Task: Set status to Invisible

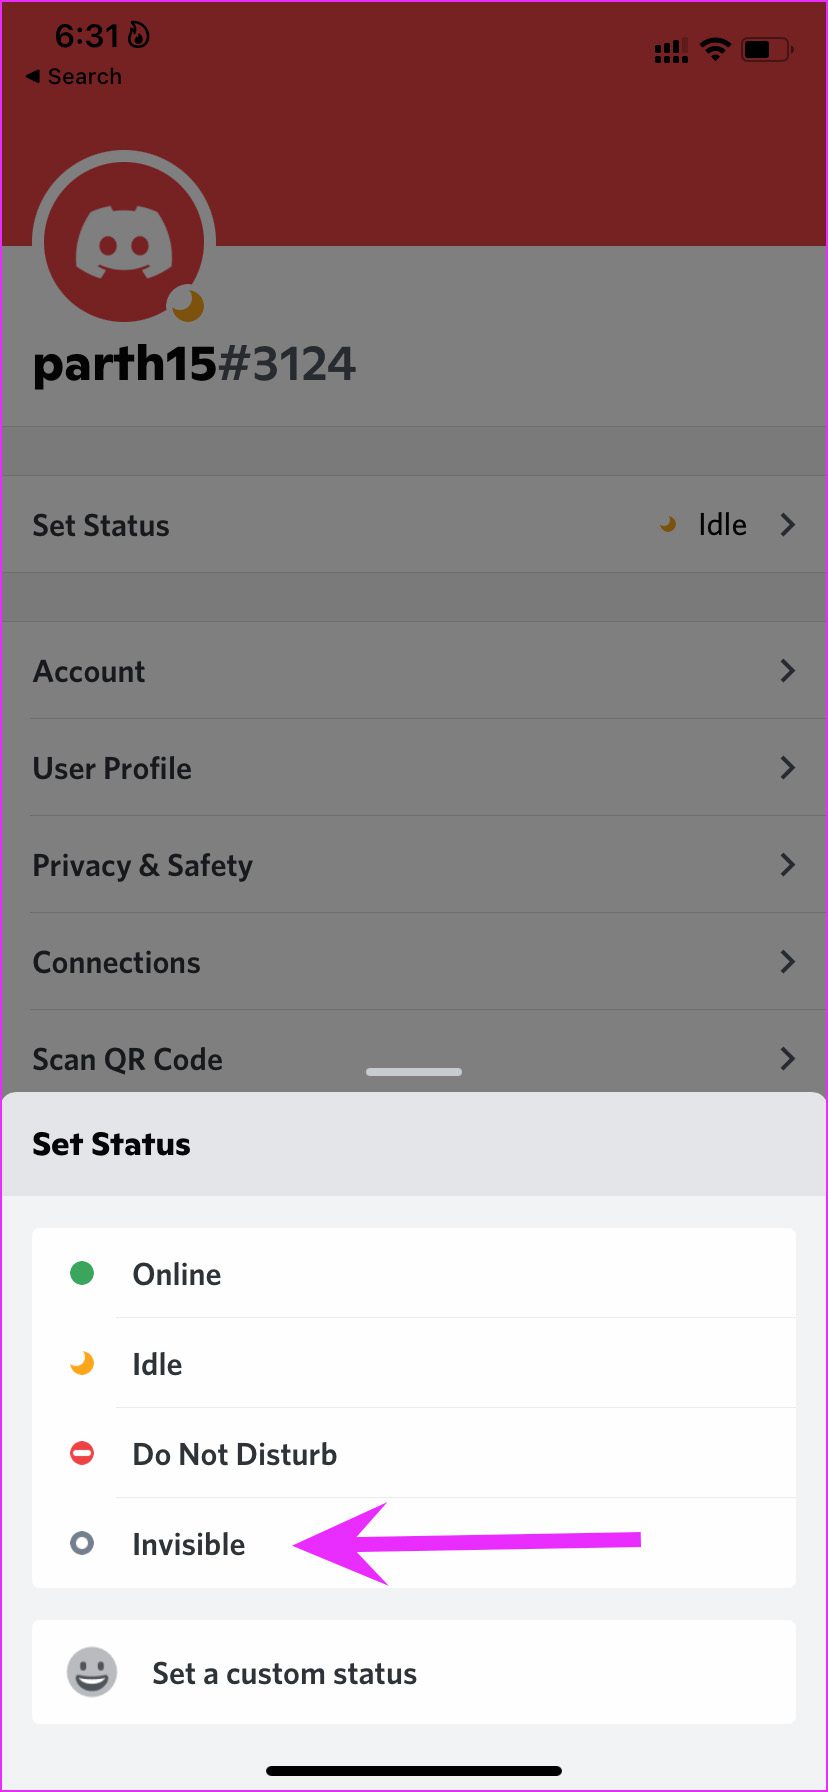Action: point(189,1544)
